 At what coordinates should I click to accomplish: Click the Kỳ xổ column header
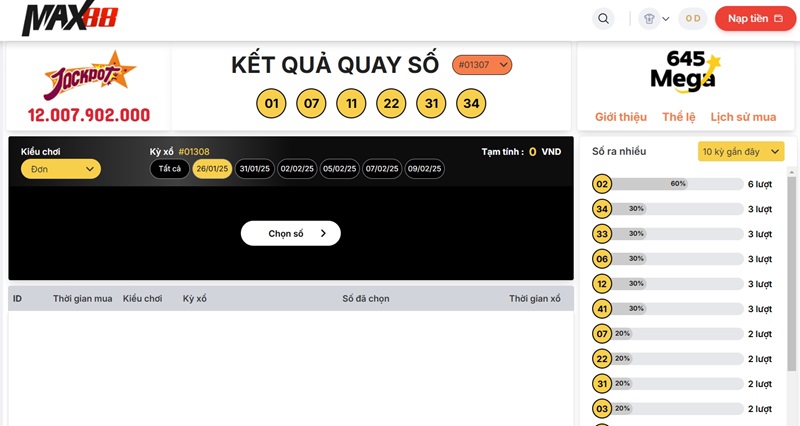[x=194, y=298]
